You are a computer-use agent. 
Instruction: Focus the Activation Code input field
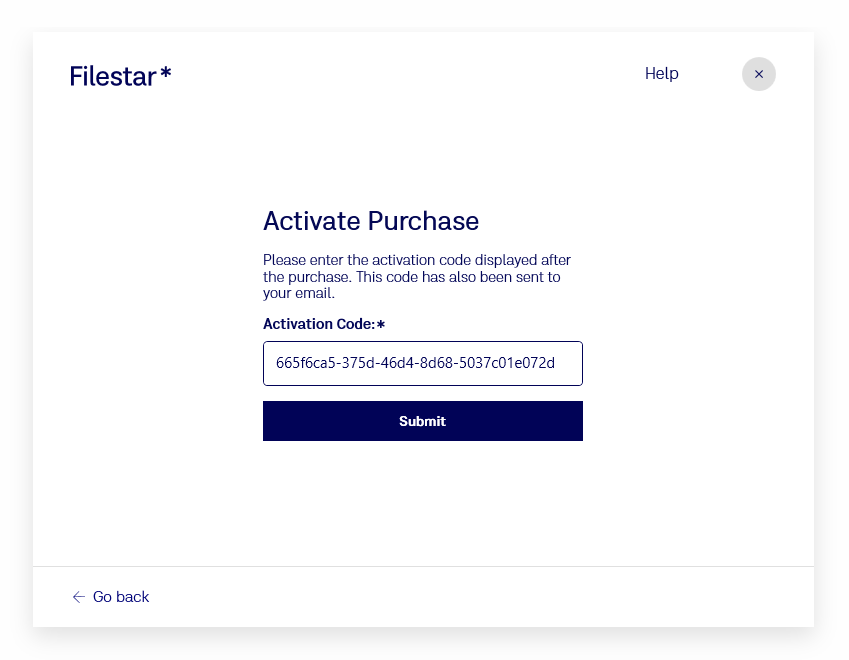(422, 363)
